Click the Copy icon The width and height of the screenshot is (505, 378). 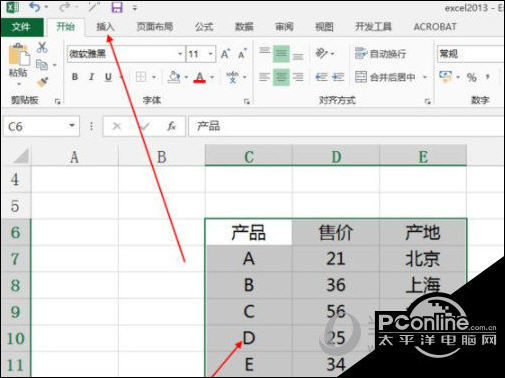click(x=42, y=65)
